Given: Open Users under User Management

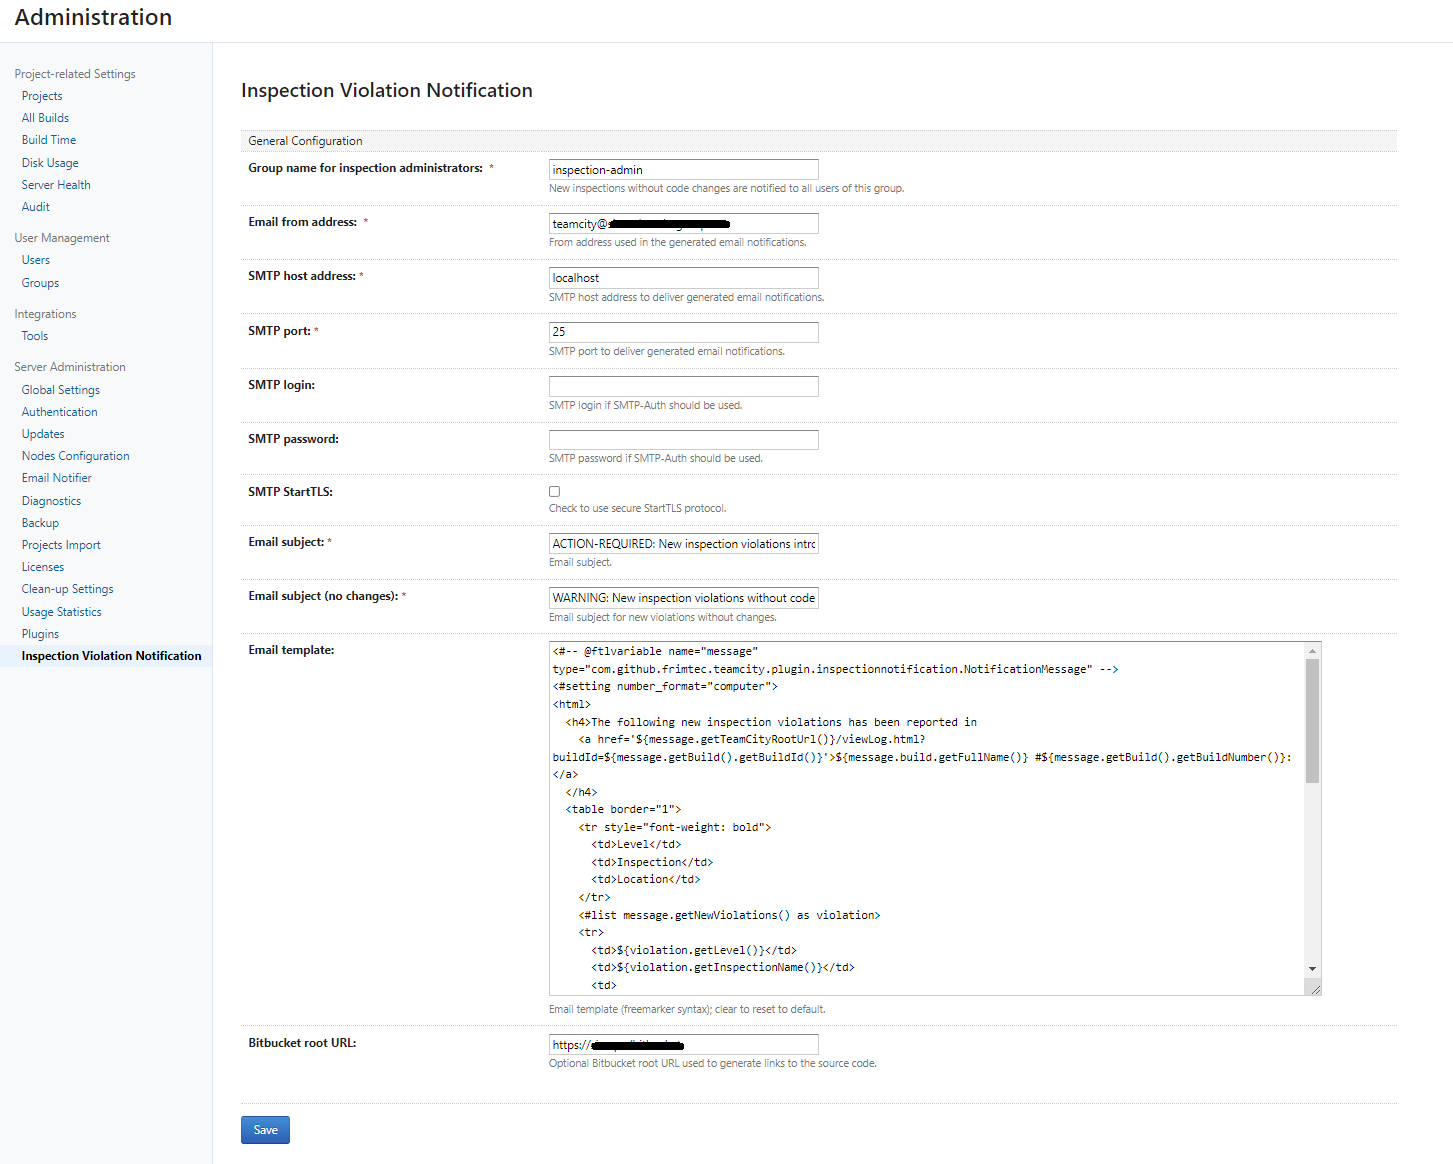Looking at the screenshot, I should click(36, 260).
